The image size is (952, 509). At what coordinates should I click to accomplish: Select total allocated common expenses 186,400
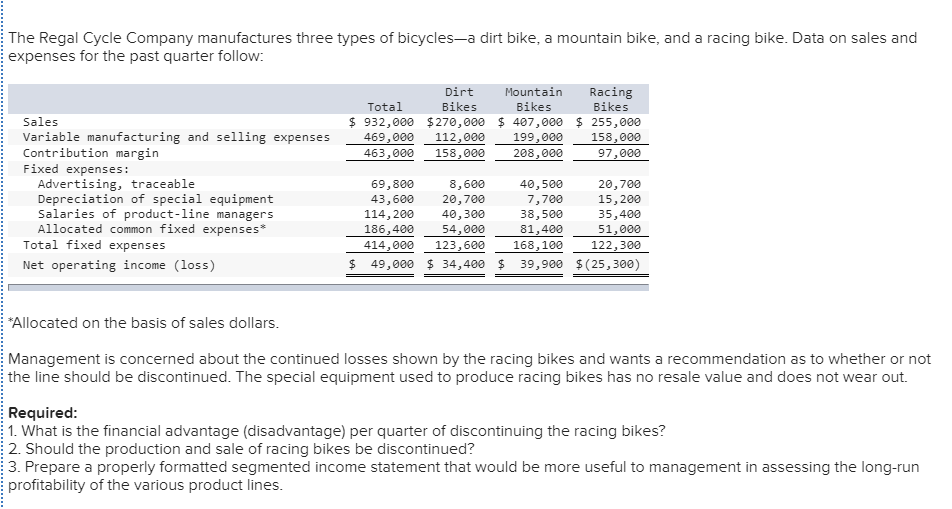click(x=389, y=230)
